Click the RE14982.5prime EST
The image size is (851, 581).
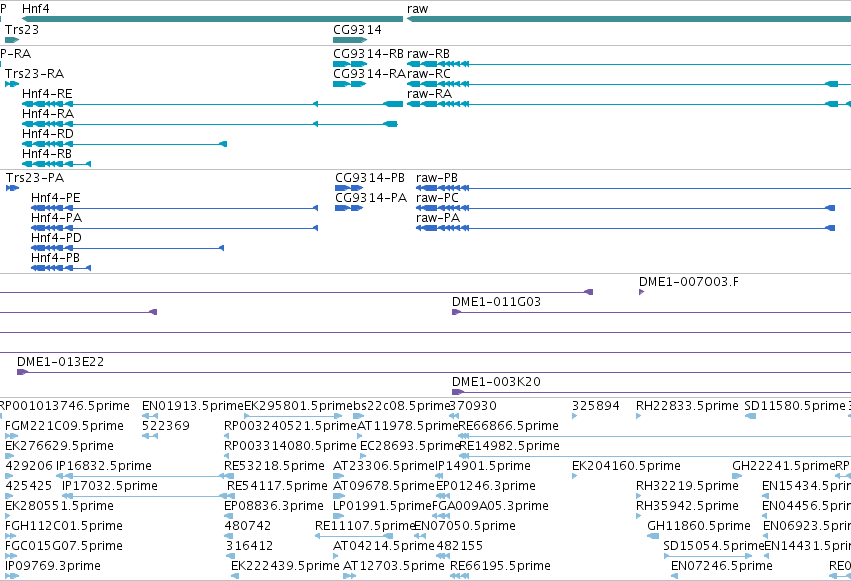click(509, 446)
